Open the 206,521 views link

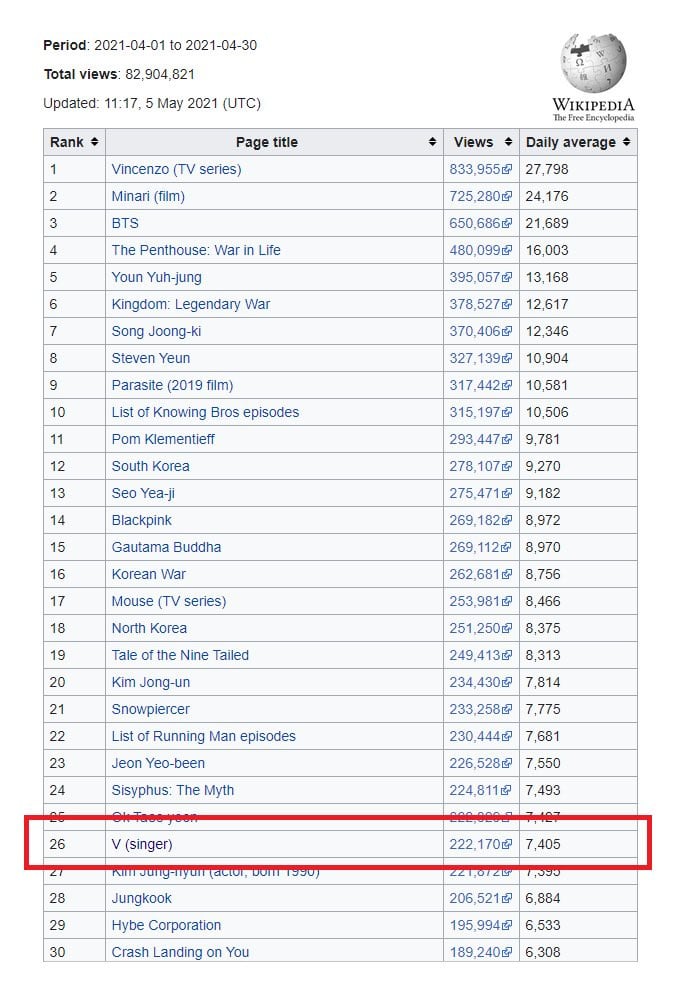(475, 898)
